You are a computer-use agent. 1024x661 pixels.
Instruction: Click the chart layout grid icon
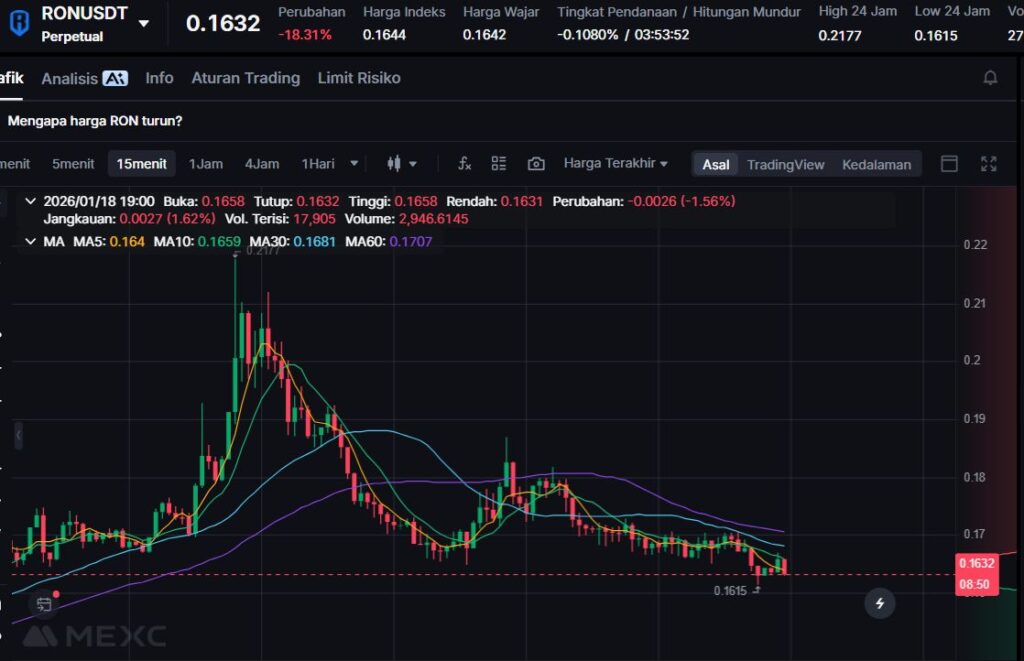pos(499,164)
